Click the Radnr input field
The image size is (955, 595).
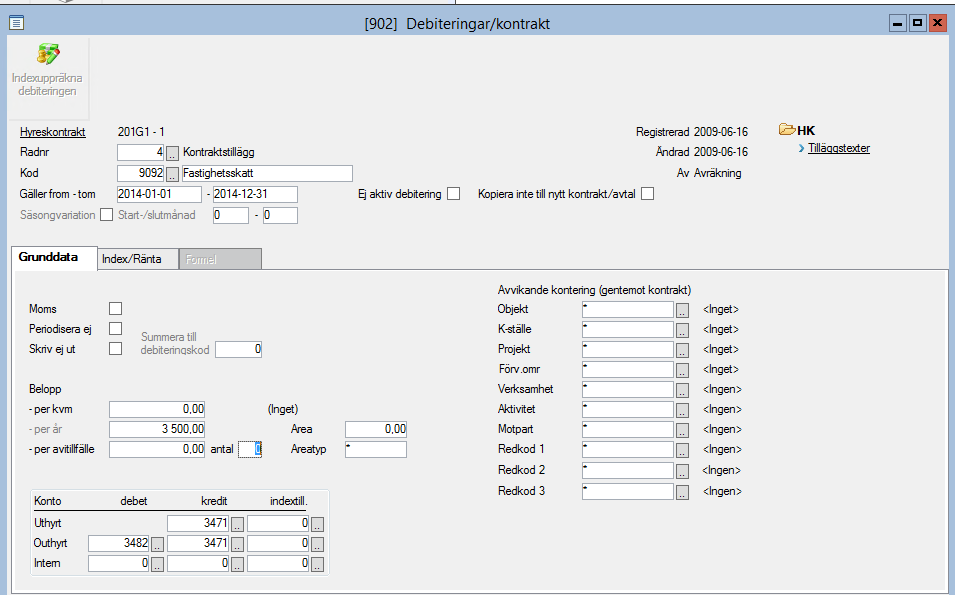pyautogui.click(x=141, y=153)
